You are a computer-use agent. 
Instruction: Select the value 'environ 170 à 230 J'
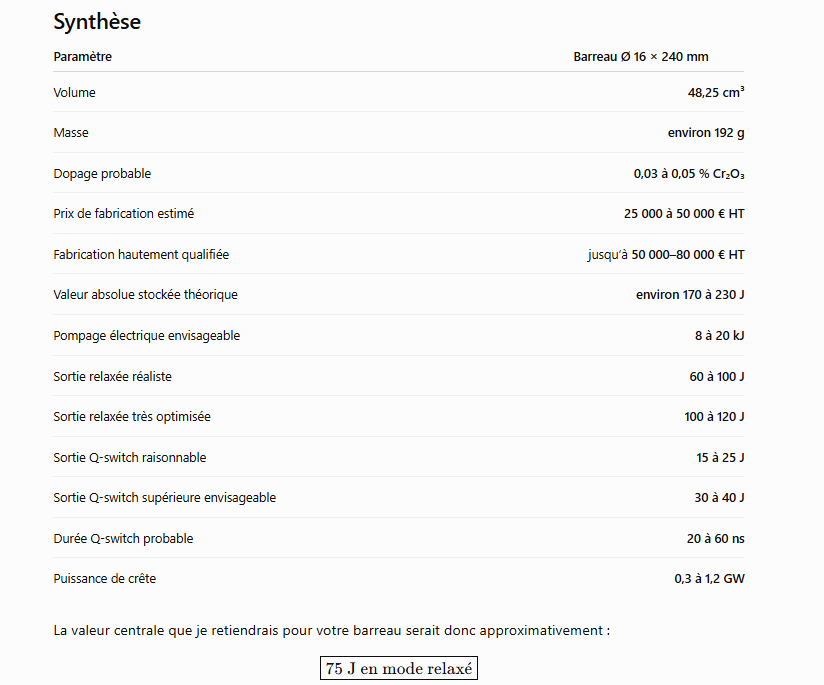[690, 295]
